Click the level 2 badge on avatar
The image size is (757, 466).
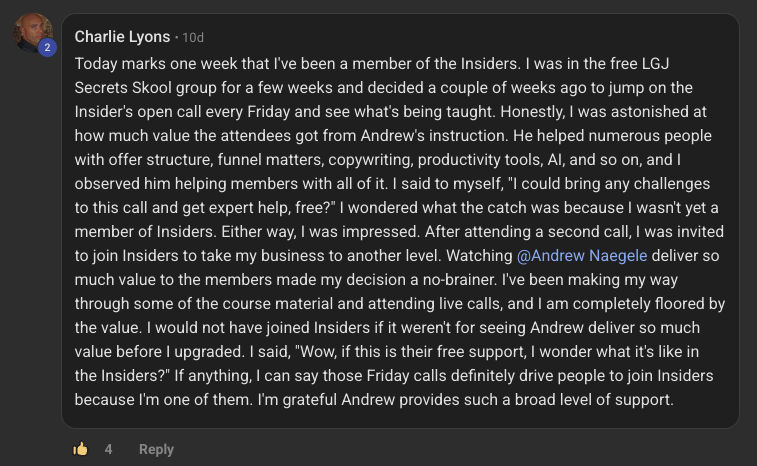pyautogui.click(x=46, y=47)
